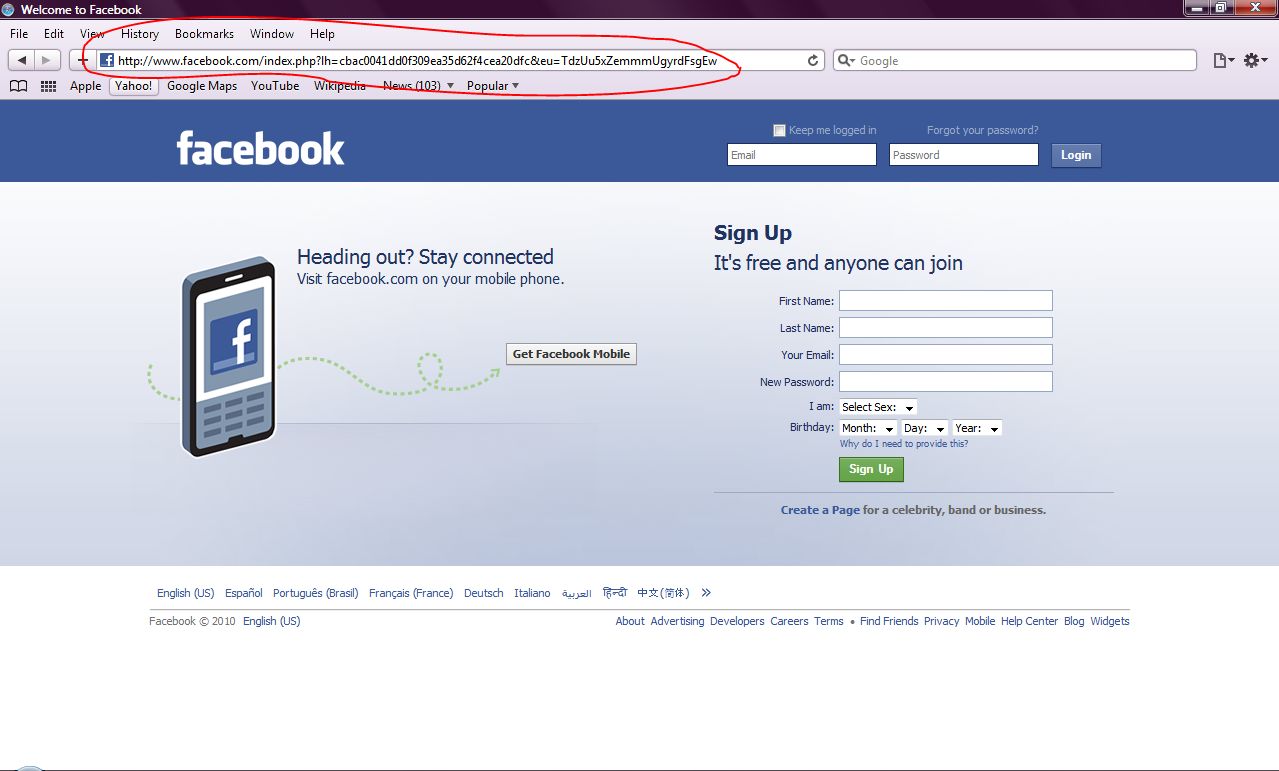Open the Find Friends footer link
This screenshot has width=1279, height=771.
[889, 621]
